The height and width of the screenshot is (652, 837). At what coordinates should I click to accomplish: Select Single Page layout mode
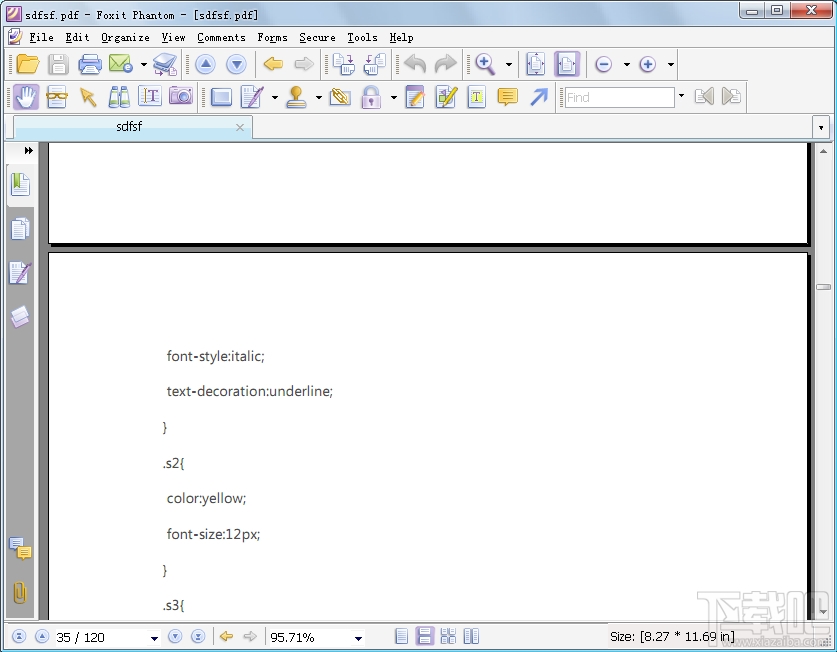[401, 637]
